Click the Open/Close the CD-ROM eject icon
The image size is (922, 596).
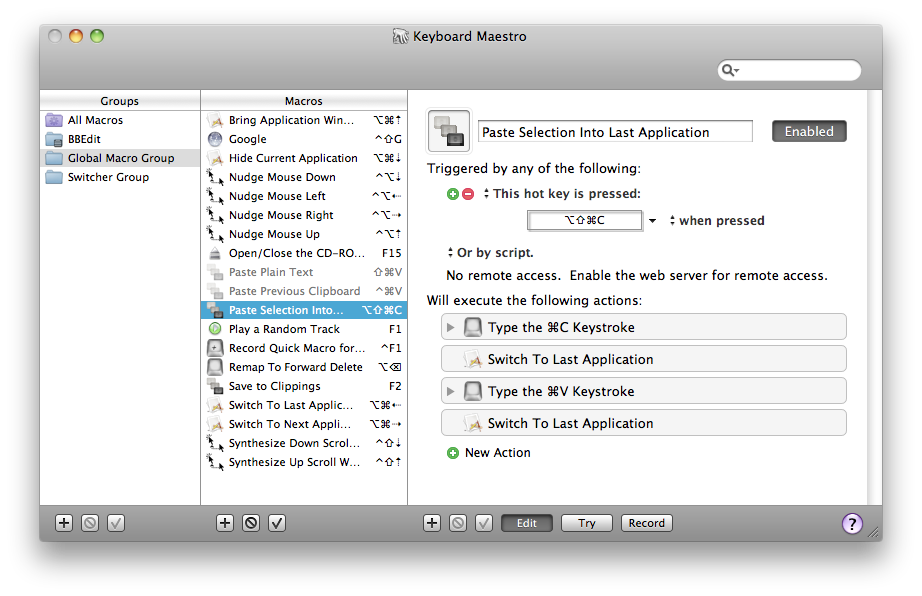point(215,253)
